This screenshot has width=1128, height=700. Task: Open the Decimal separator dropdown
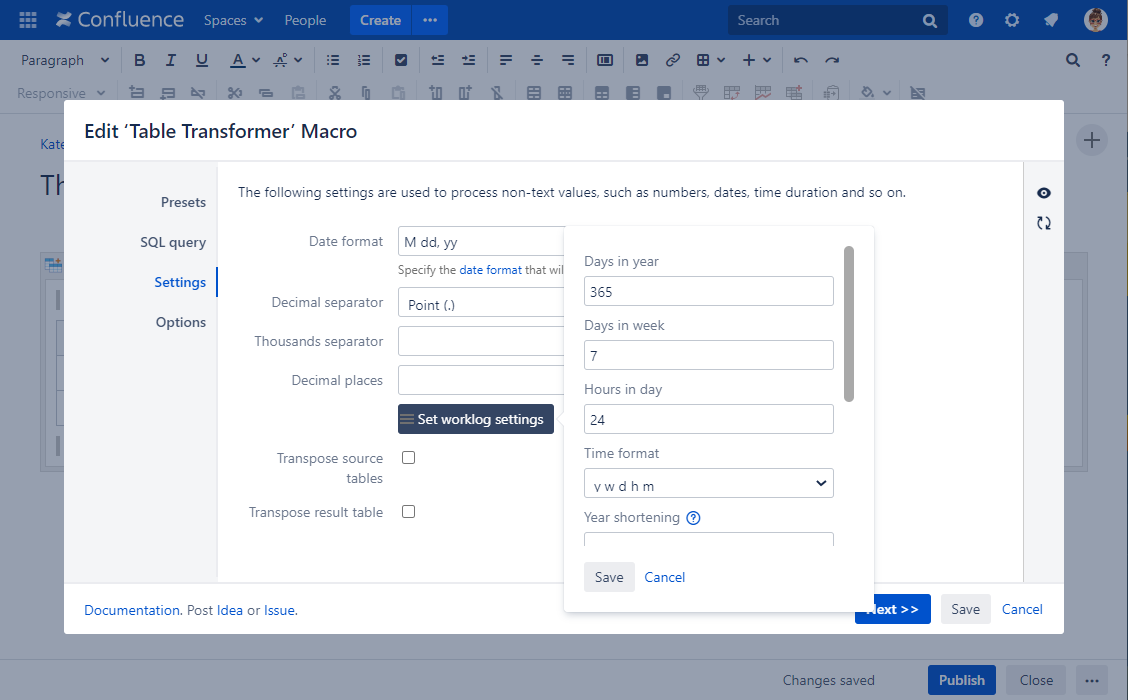(481, 303)
